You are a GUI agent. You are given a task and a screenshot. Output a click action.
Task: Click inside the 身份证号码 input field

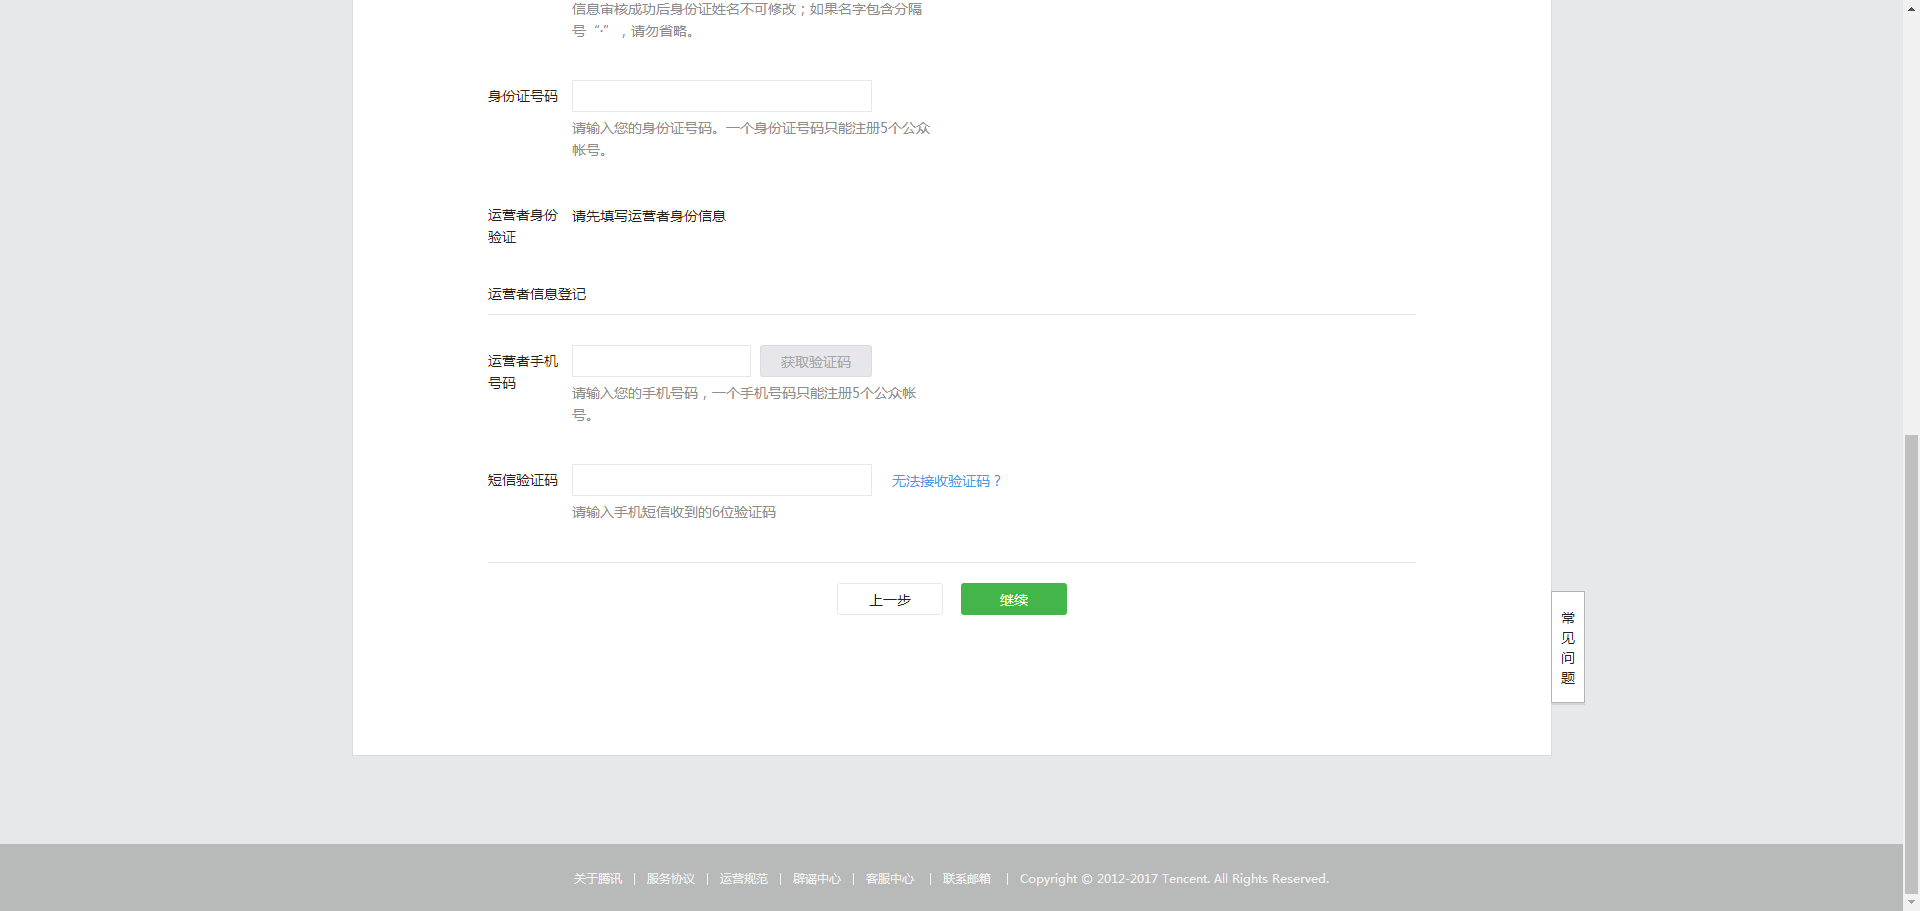(x=721, y=96)
